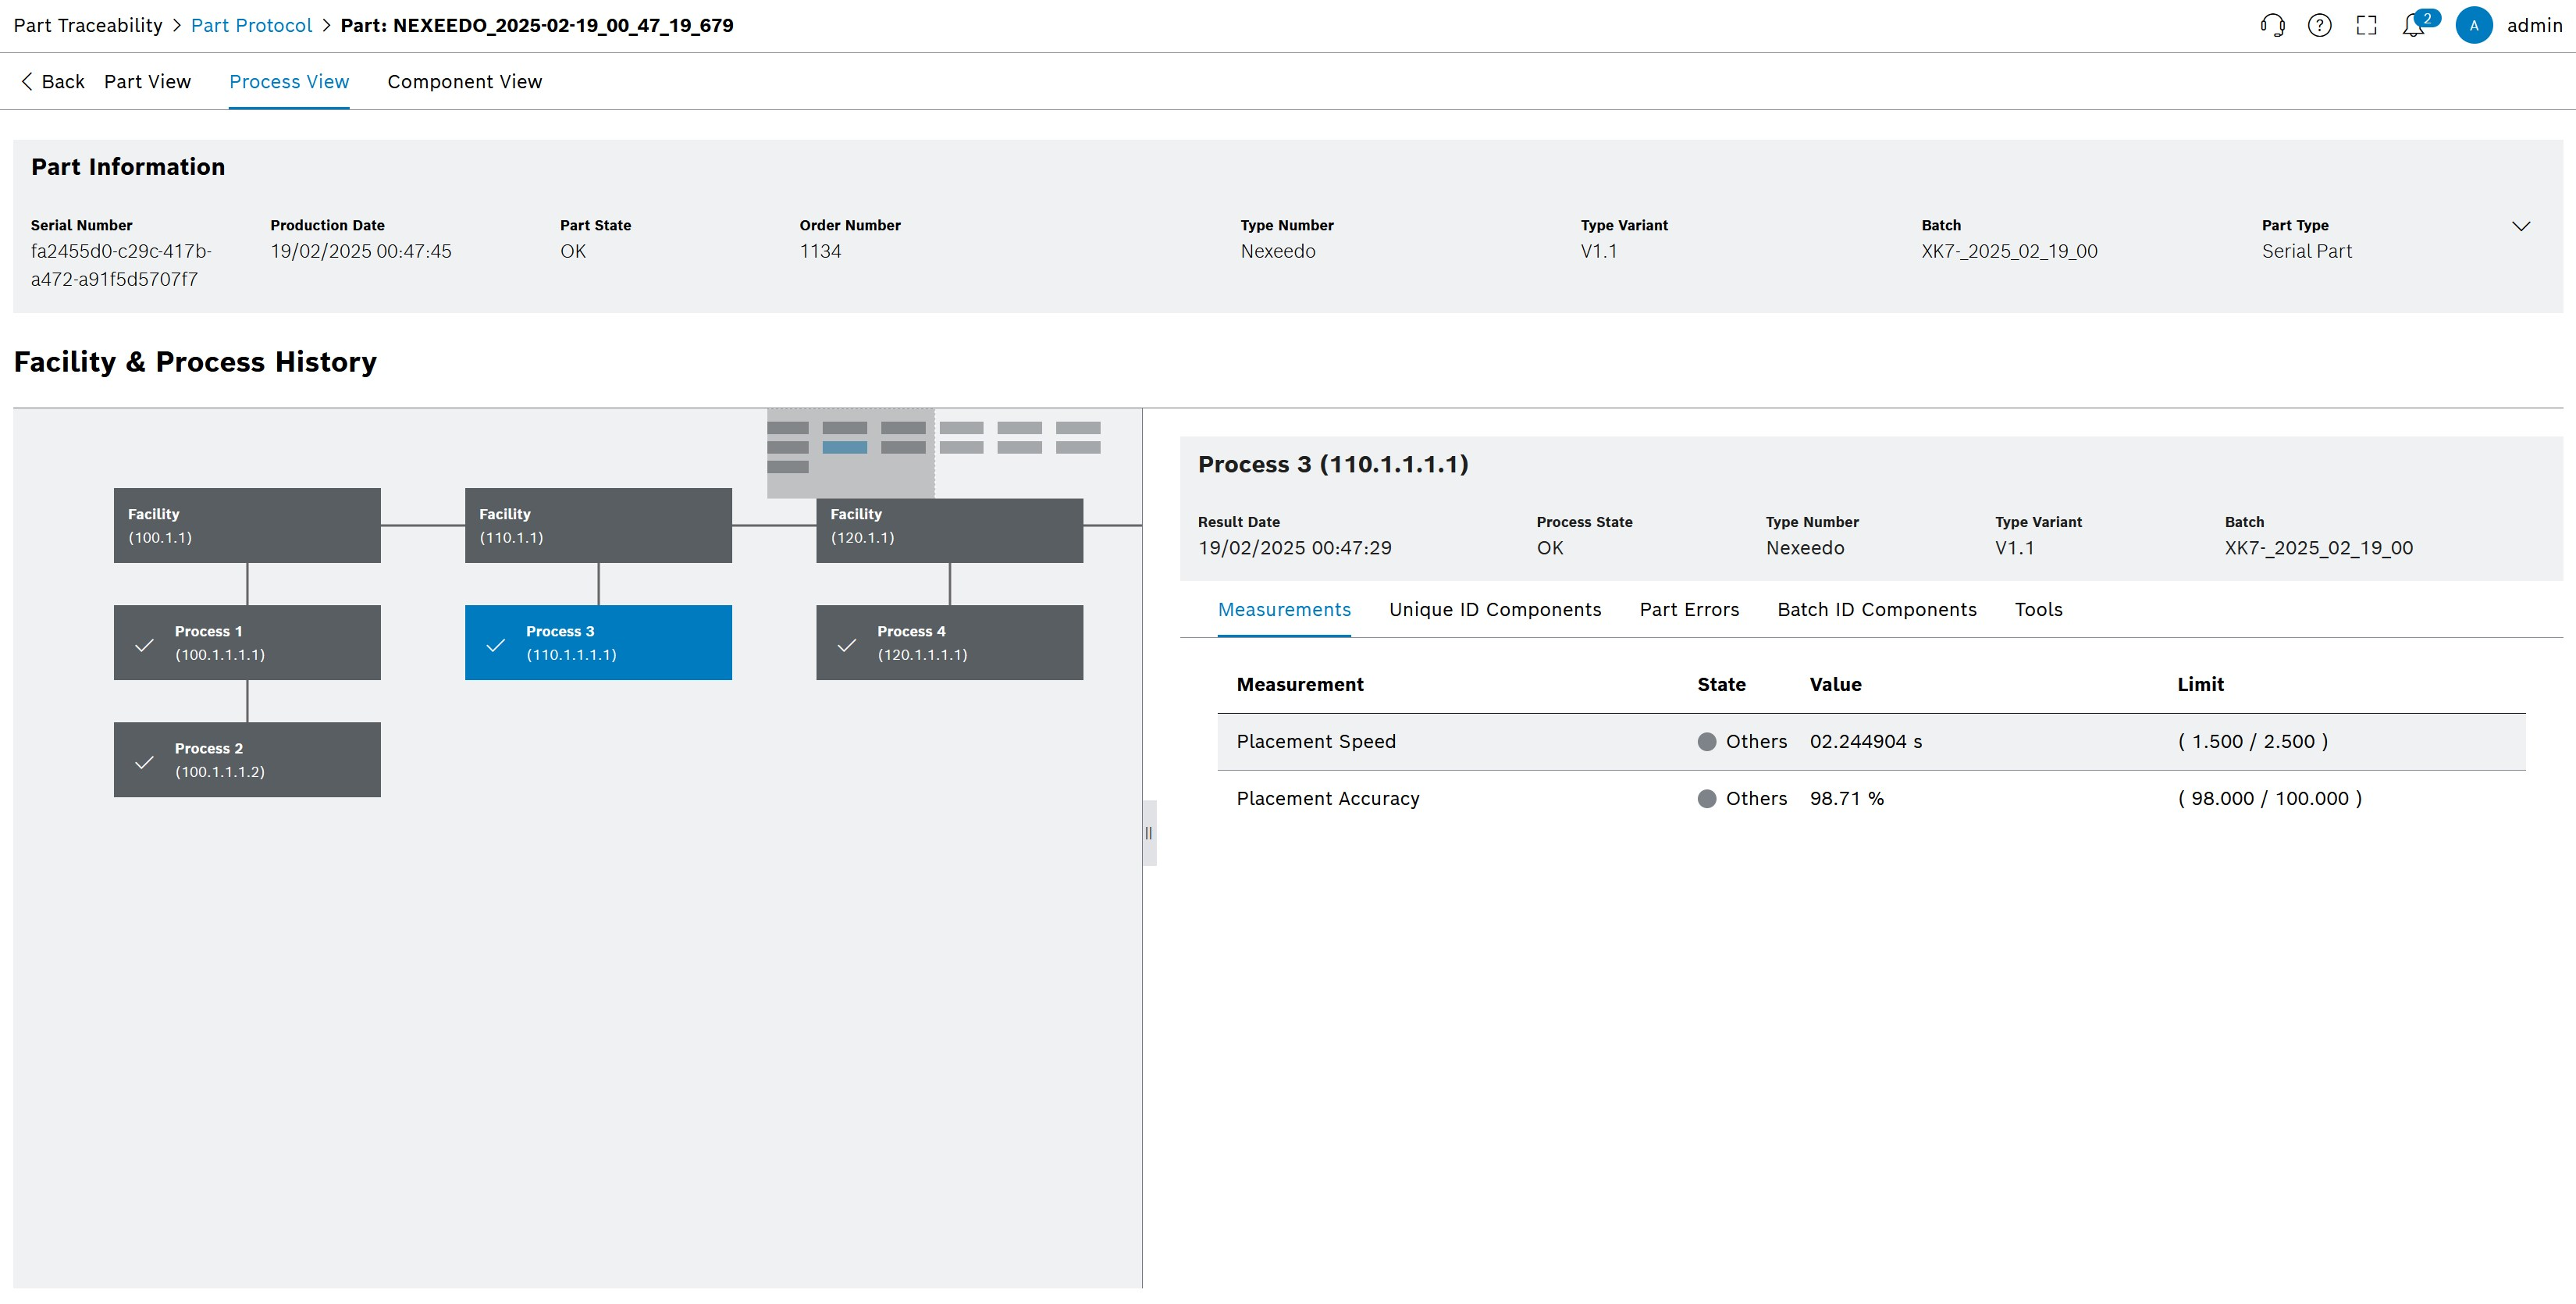Click the limit ( 98.000 / 100.000 )
This screenshot has width=2576, height=1304.
[2270, 799]
